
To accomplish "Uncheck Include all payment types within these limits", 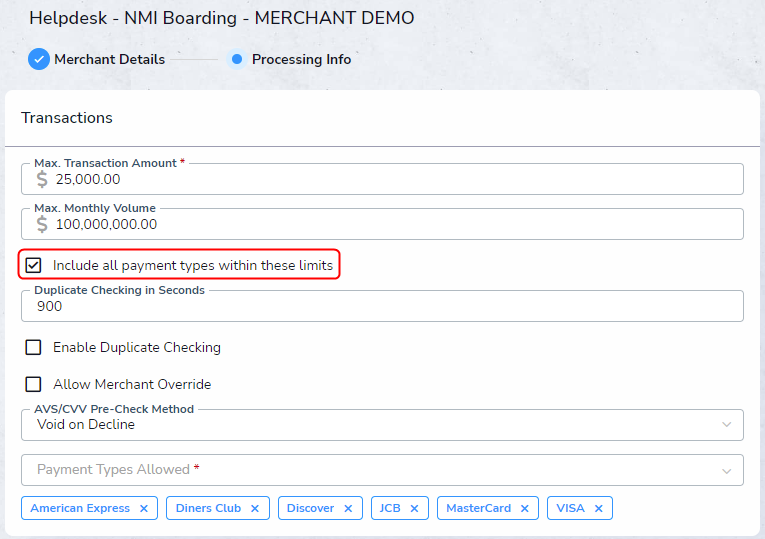I will point(33,265).
